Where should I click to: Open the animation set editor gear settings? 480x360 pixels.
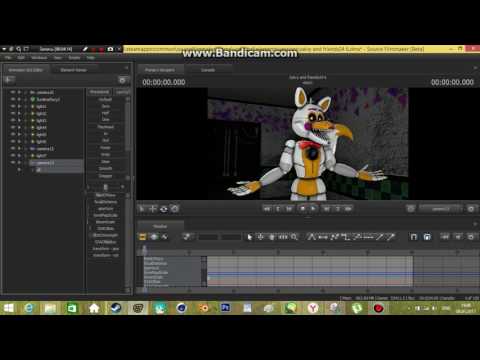coord(122,80)
